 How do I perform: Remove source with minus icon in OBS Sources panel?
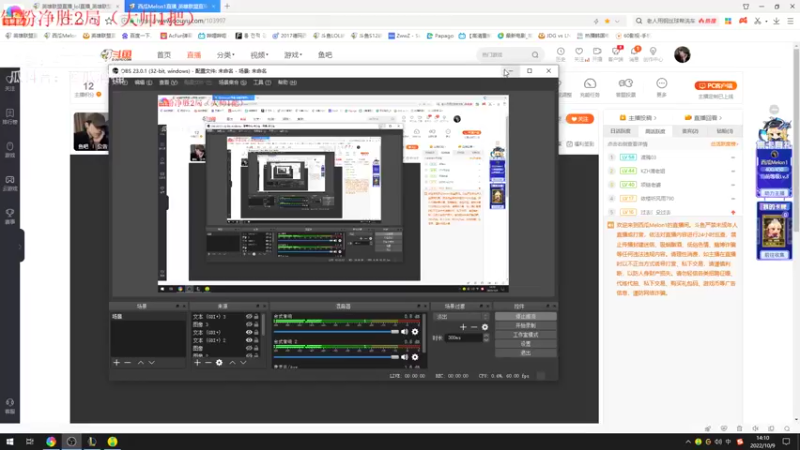(208, 362)
